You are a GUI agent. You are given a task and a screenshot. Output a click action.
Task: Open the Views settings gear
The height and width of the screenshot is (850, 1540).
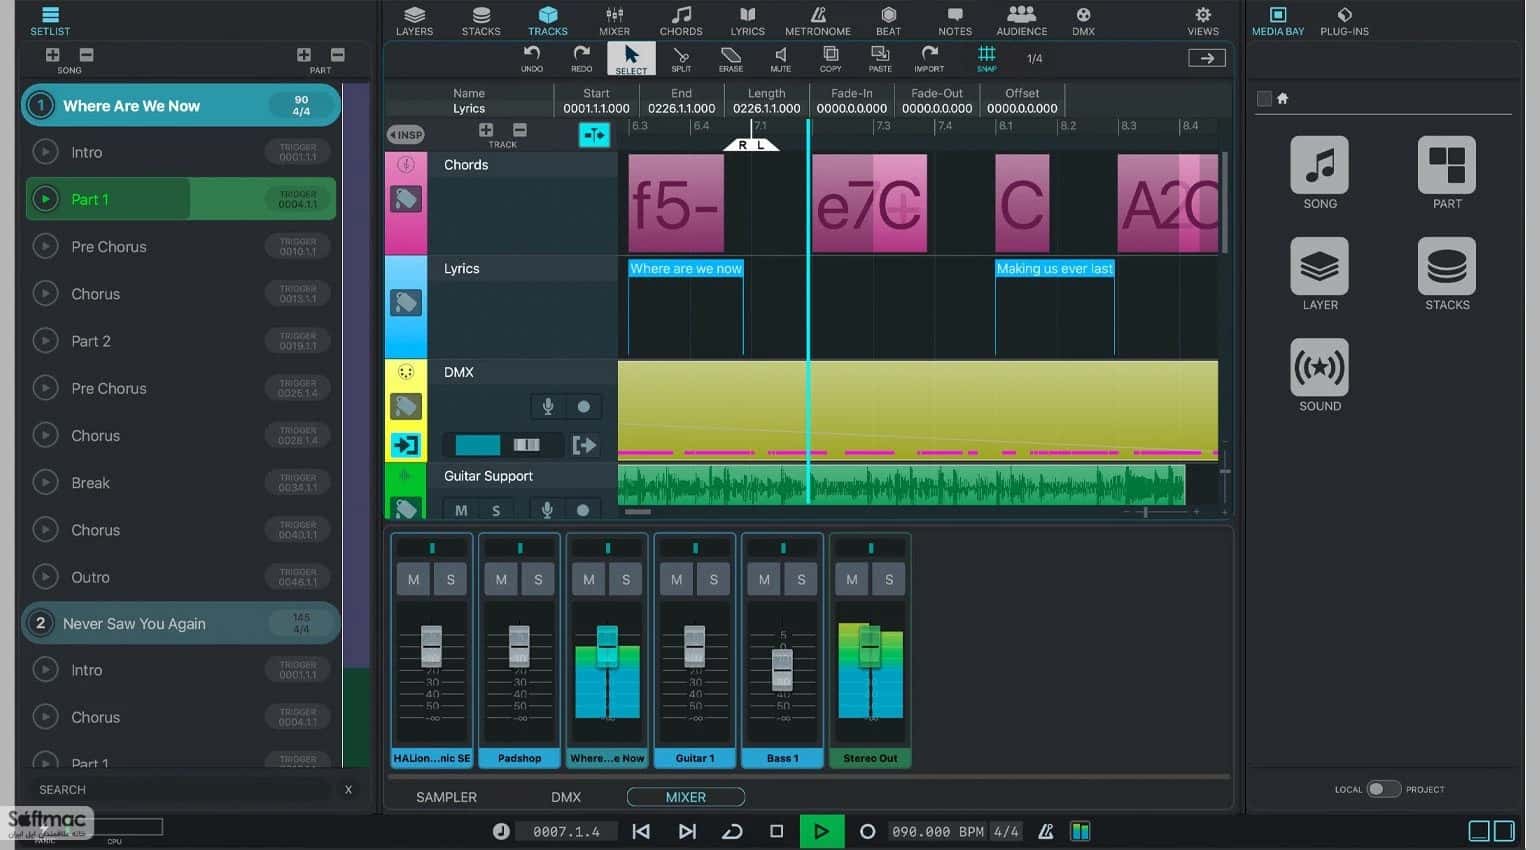click(x=1203, y=20)
